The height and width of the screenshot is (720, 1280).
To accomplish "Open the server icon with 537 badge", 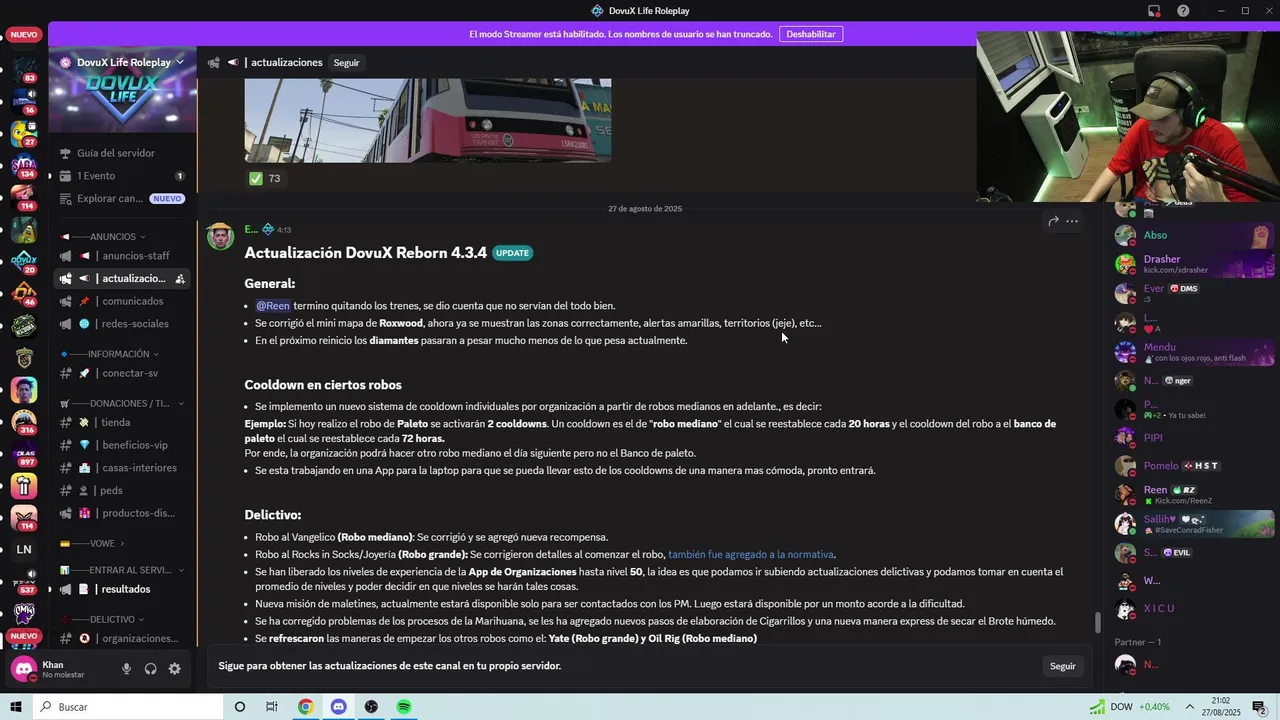I will (24, 582).
